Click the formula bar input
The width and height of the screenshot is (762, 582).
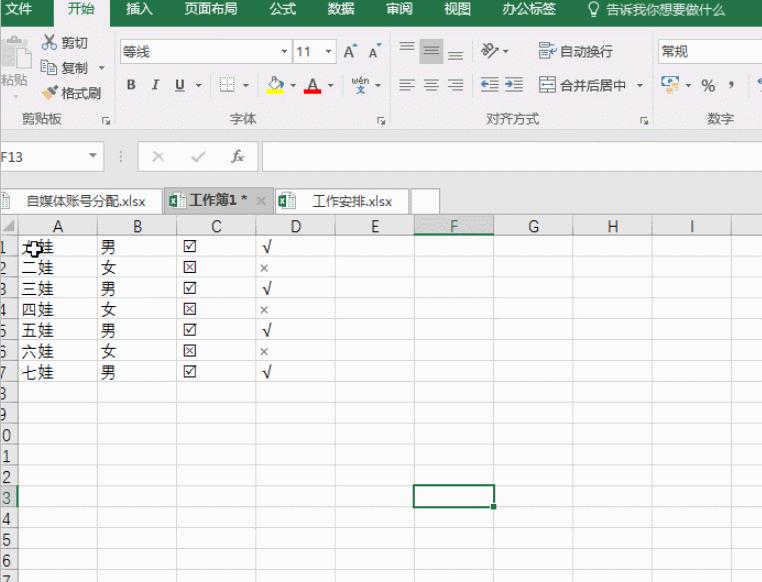512,156
